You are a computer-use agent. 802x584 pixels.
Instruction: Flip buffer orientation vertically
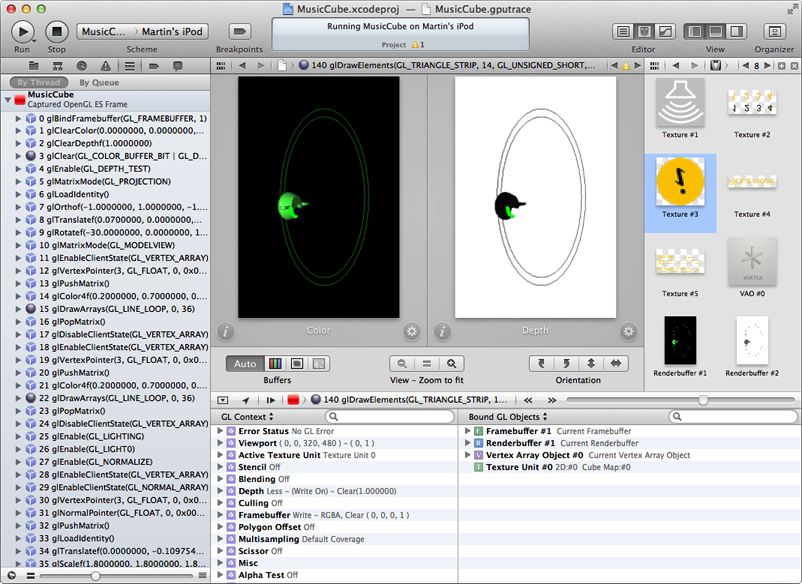591,364
